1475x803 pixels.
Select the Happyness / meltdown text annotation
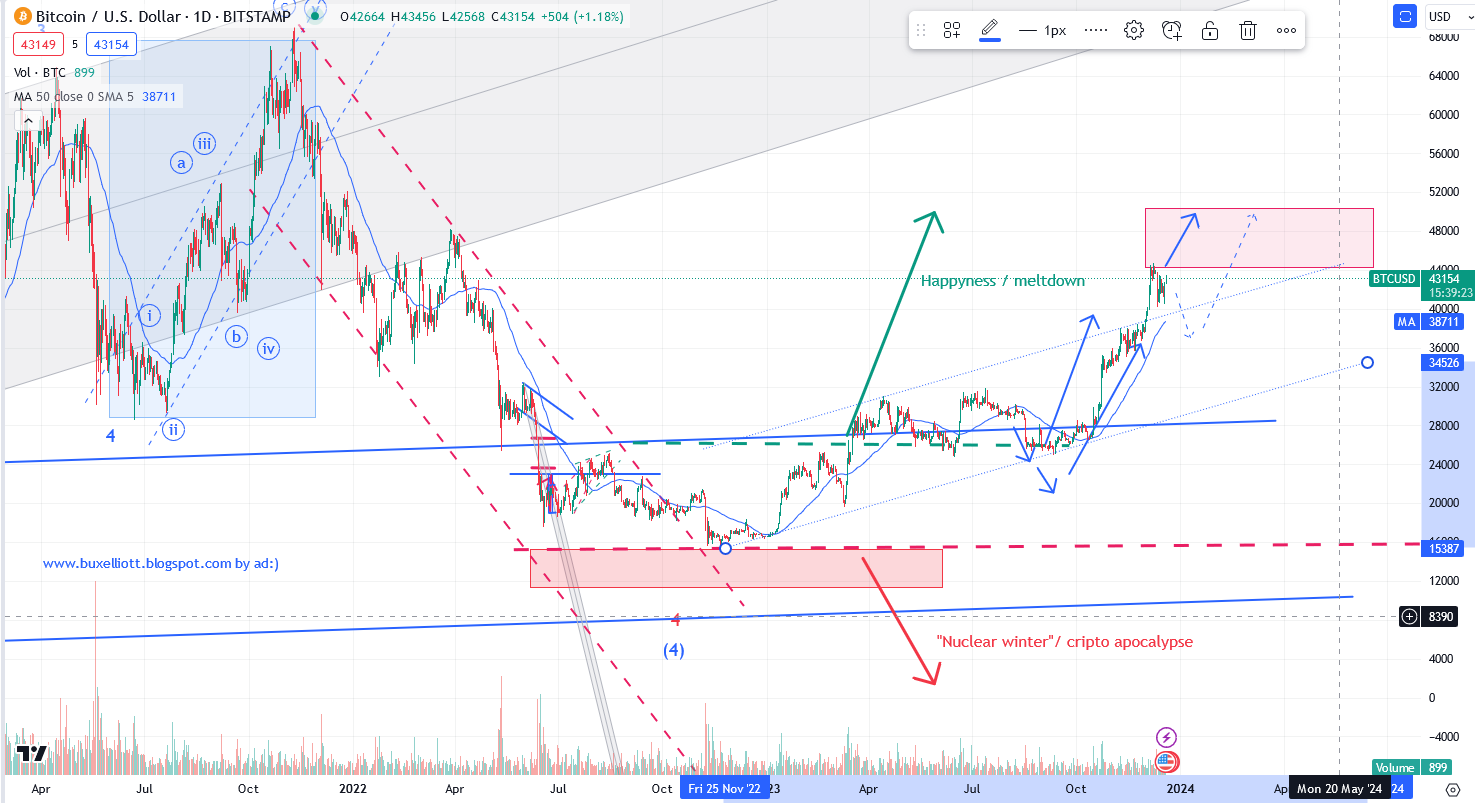[x=1002, y=281]
